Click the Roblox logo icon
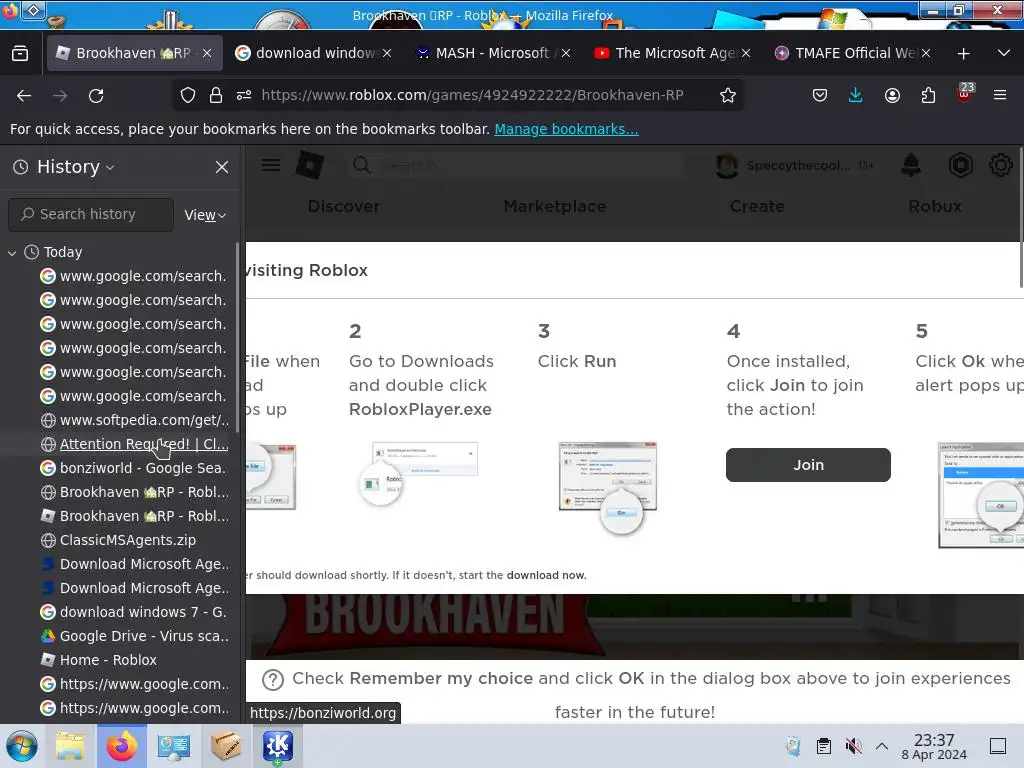1024x768 pixels. [310, 165]
